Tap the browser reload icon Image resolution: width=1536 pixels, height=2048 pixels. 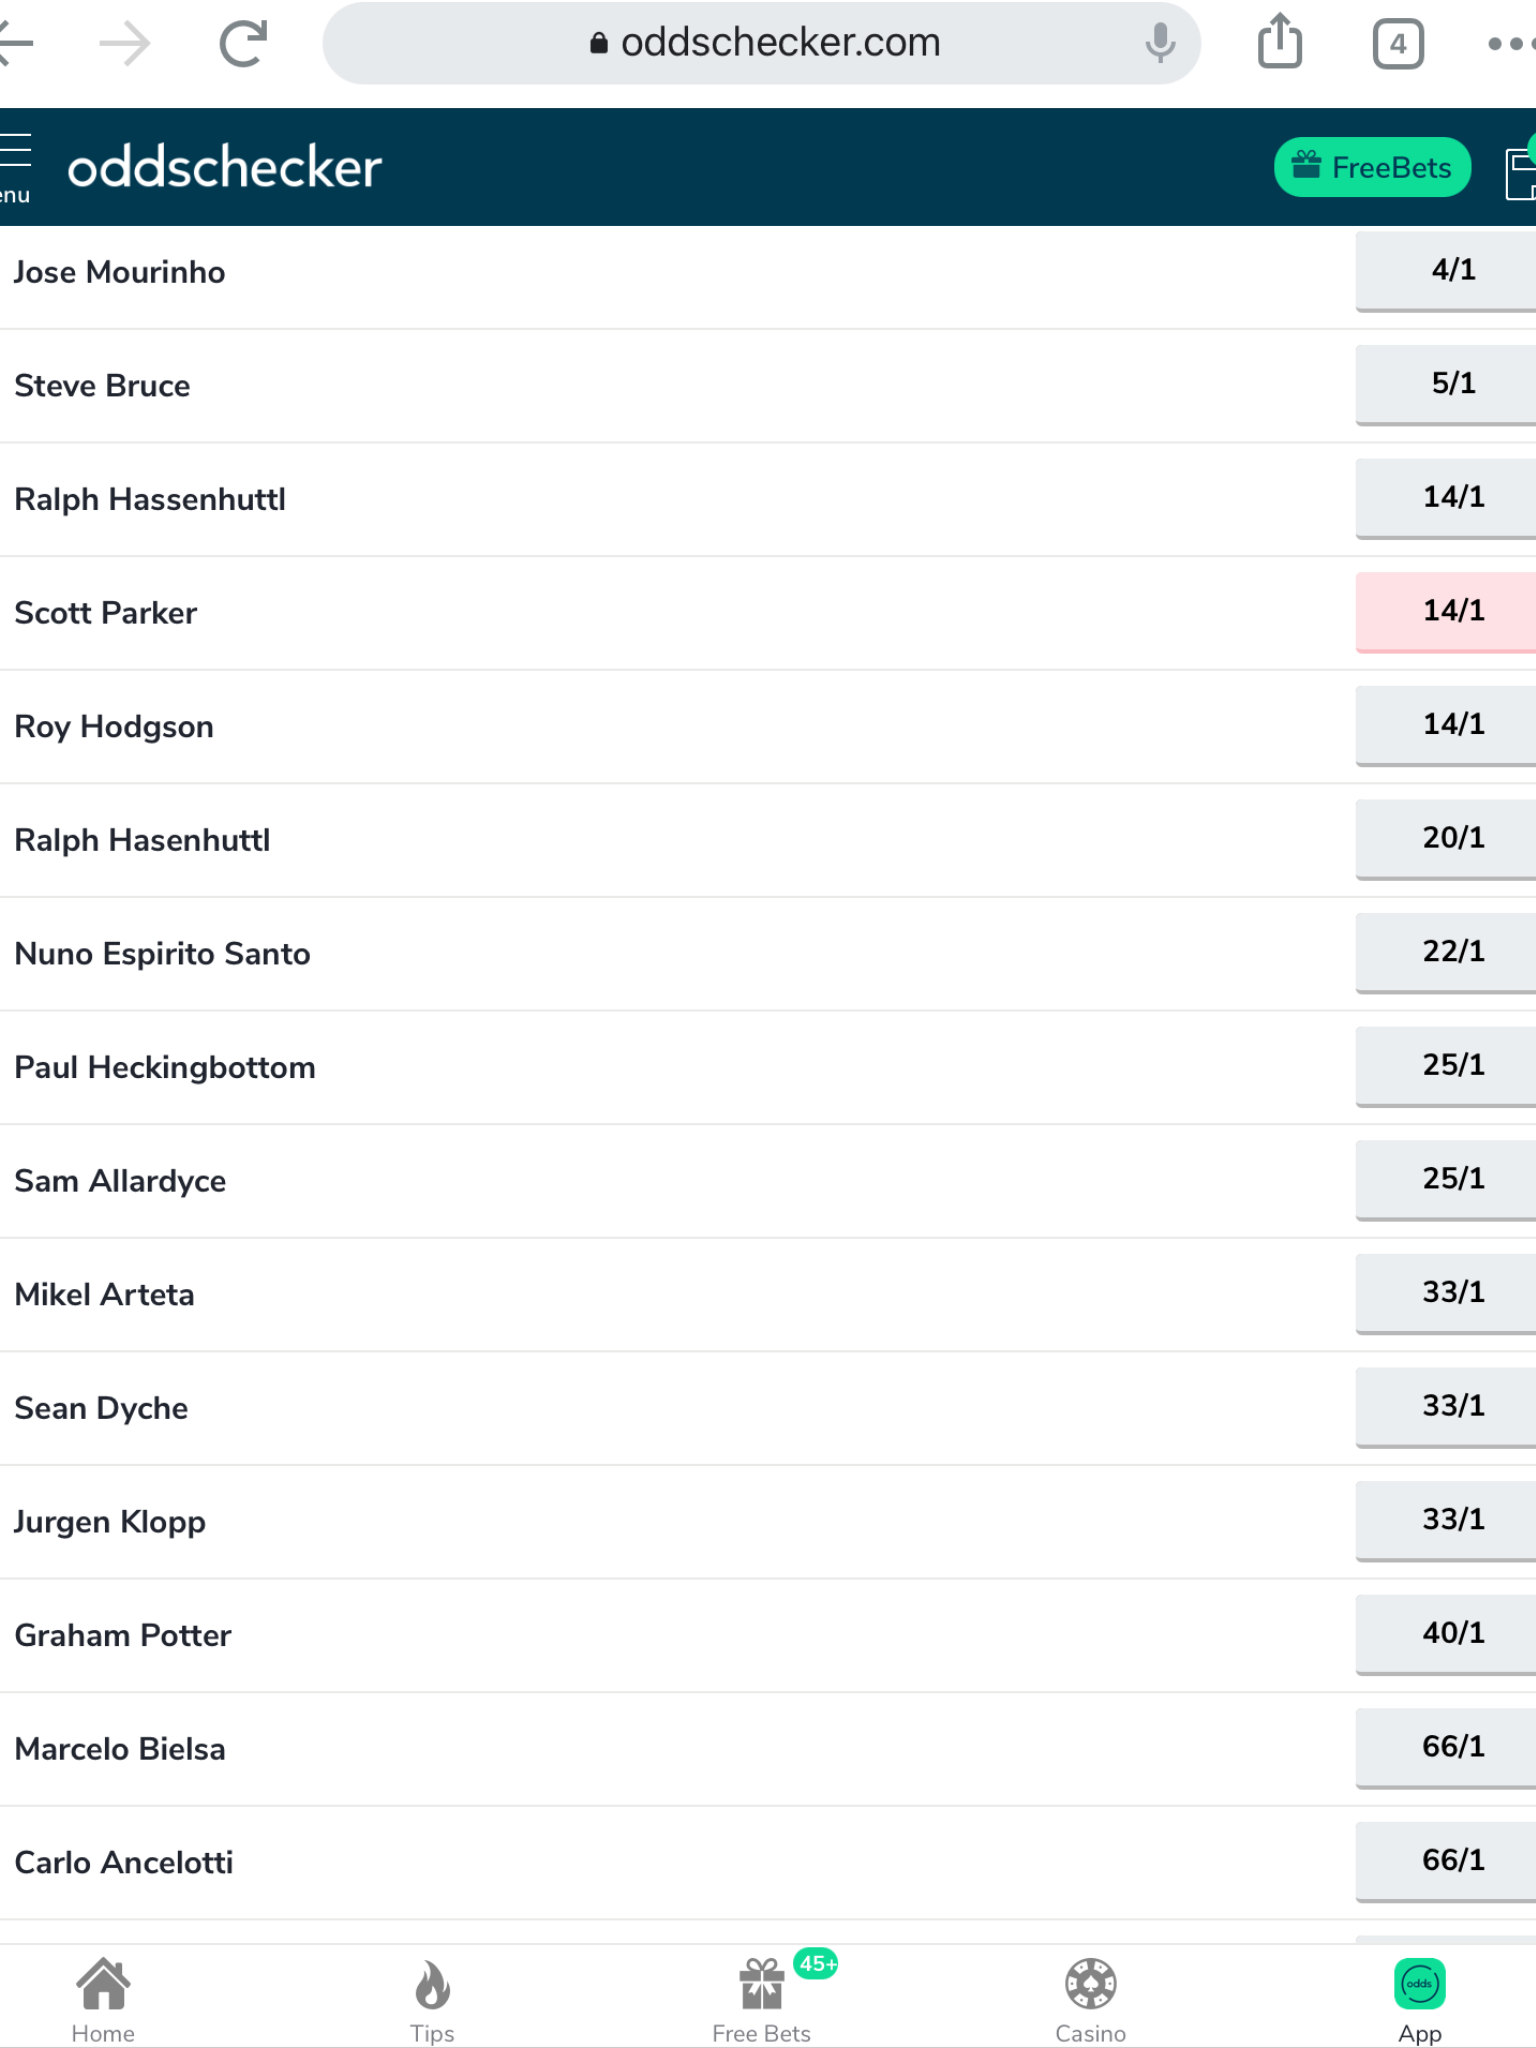click(x=243, y=43)
